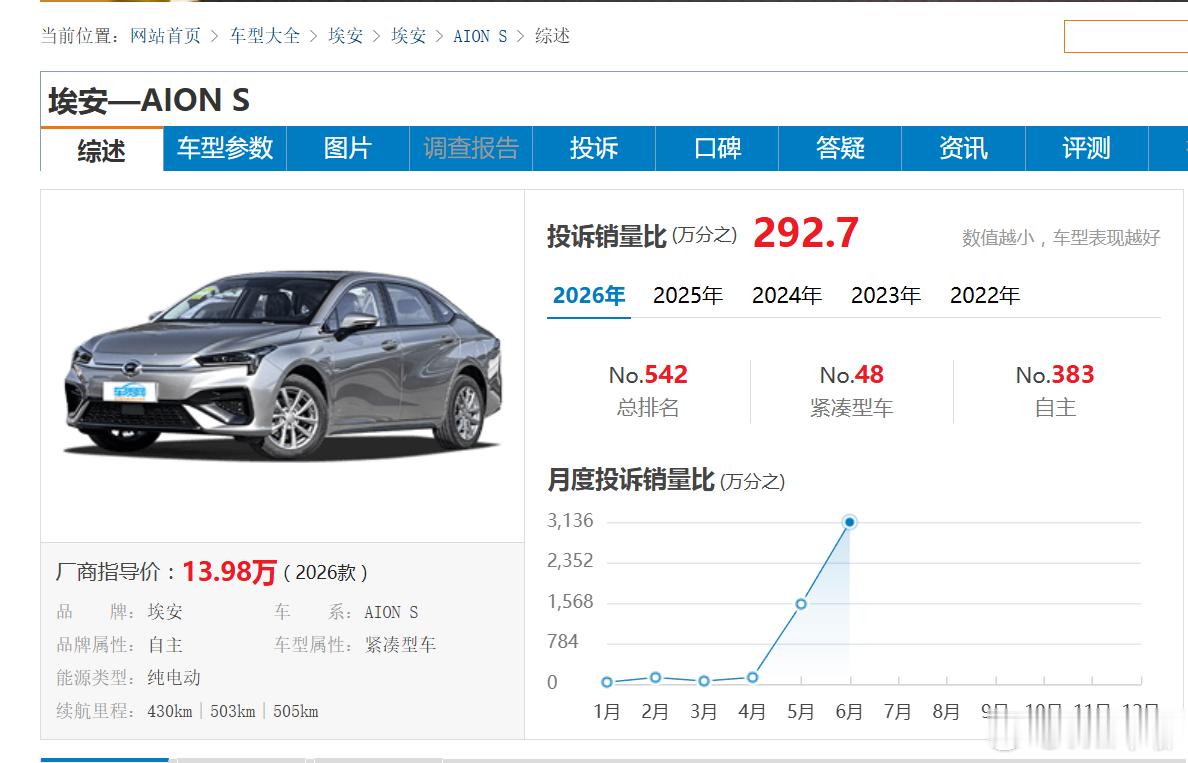Switch to the 口碑 tab
Image resolution: width=1188 pixels, height=763 pixels.
click(717, 149)
